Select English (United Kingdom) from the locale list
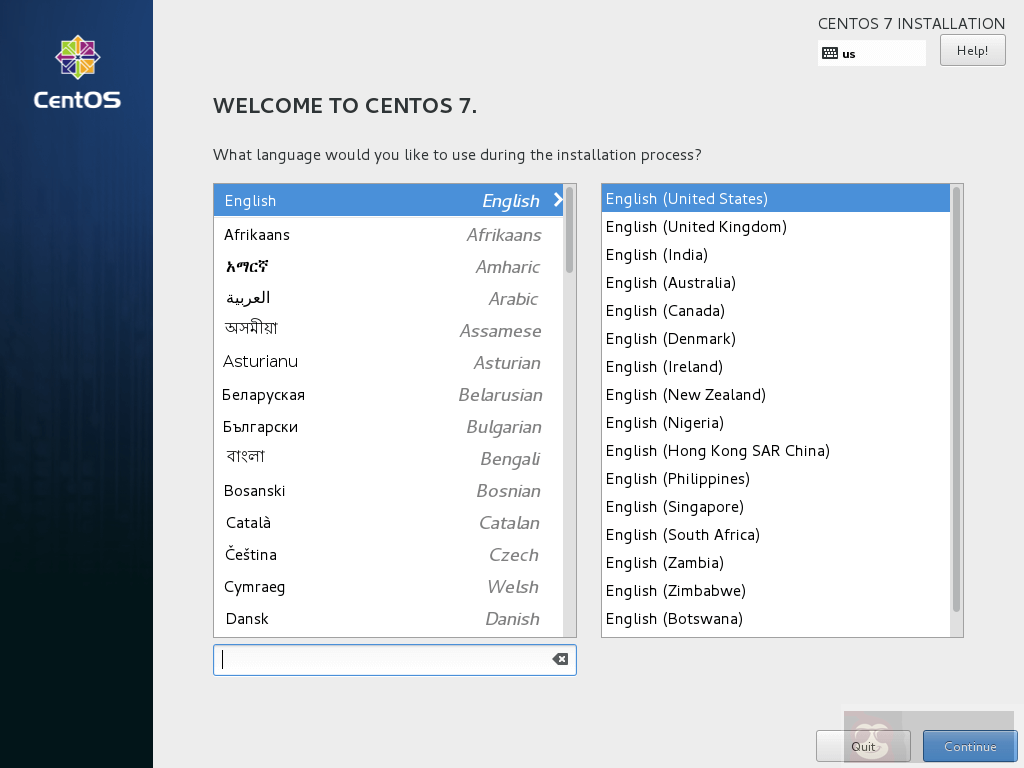This screenshot has height=768, width=1024. (695, 226)
